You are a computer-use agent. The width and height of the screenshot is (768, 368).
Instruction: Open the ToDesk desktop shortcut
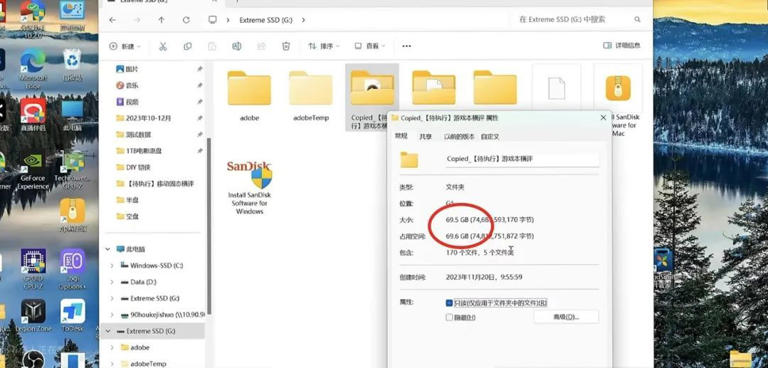pos(72,316)
